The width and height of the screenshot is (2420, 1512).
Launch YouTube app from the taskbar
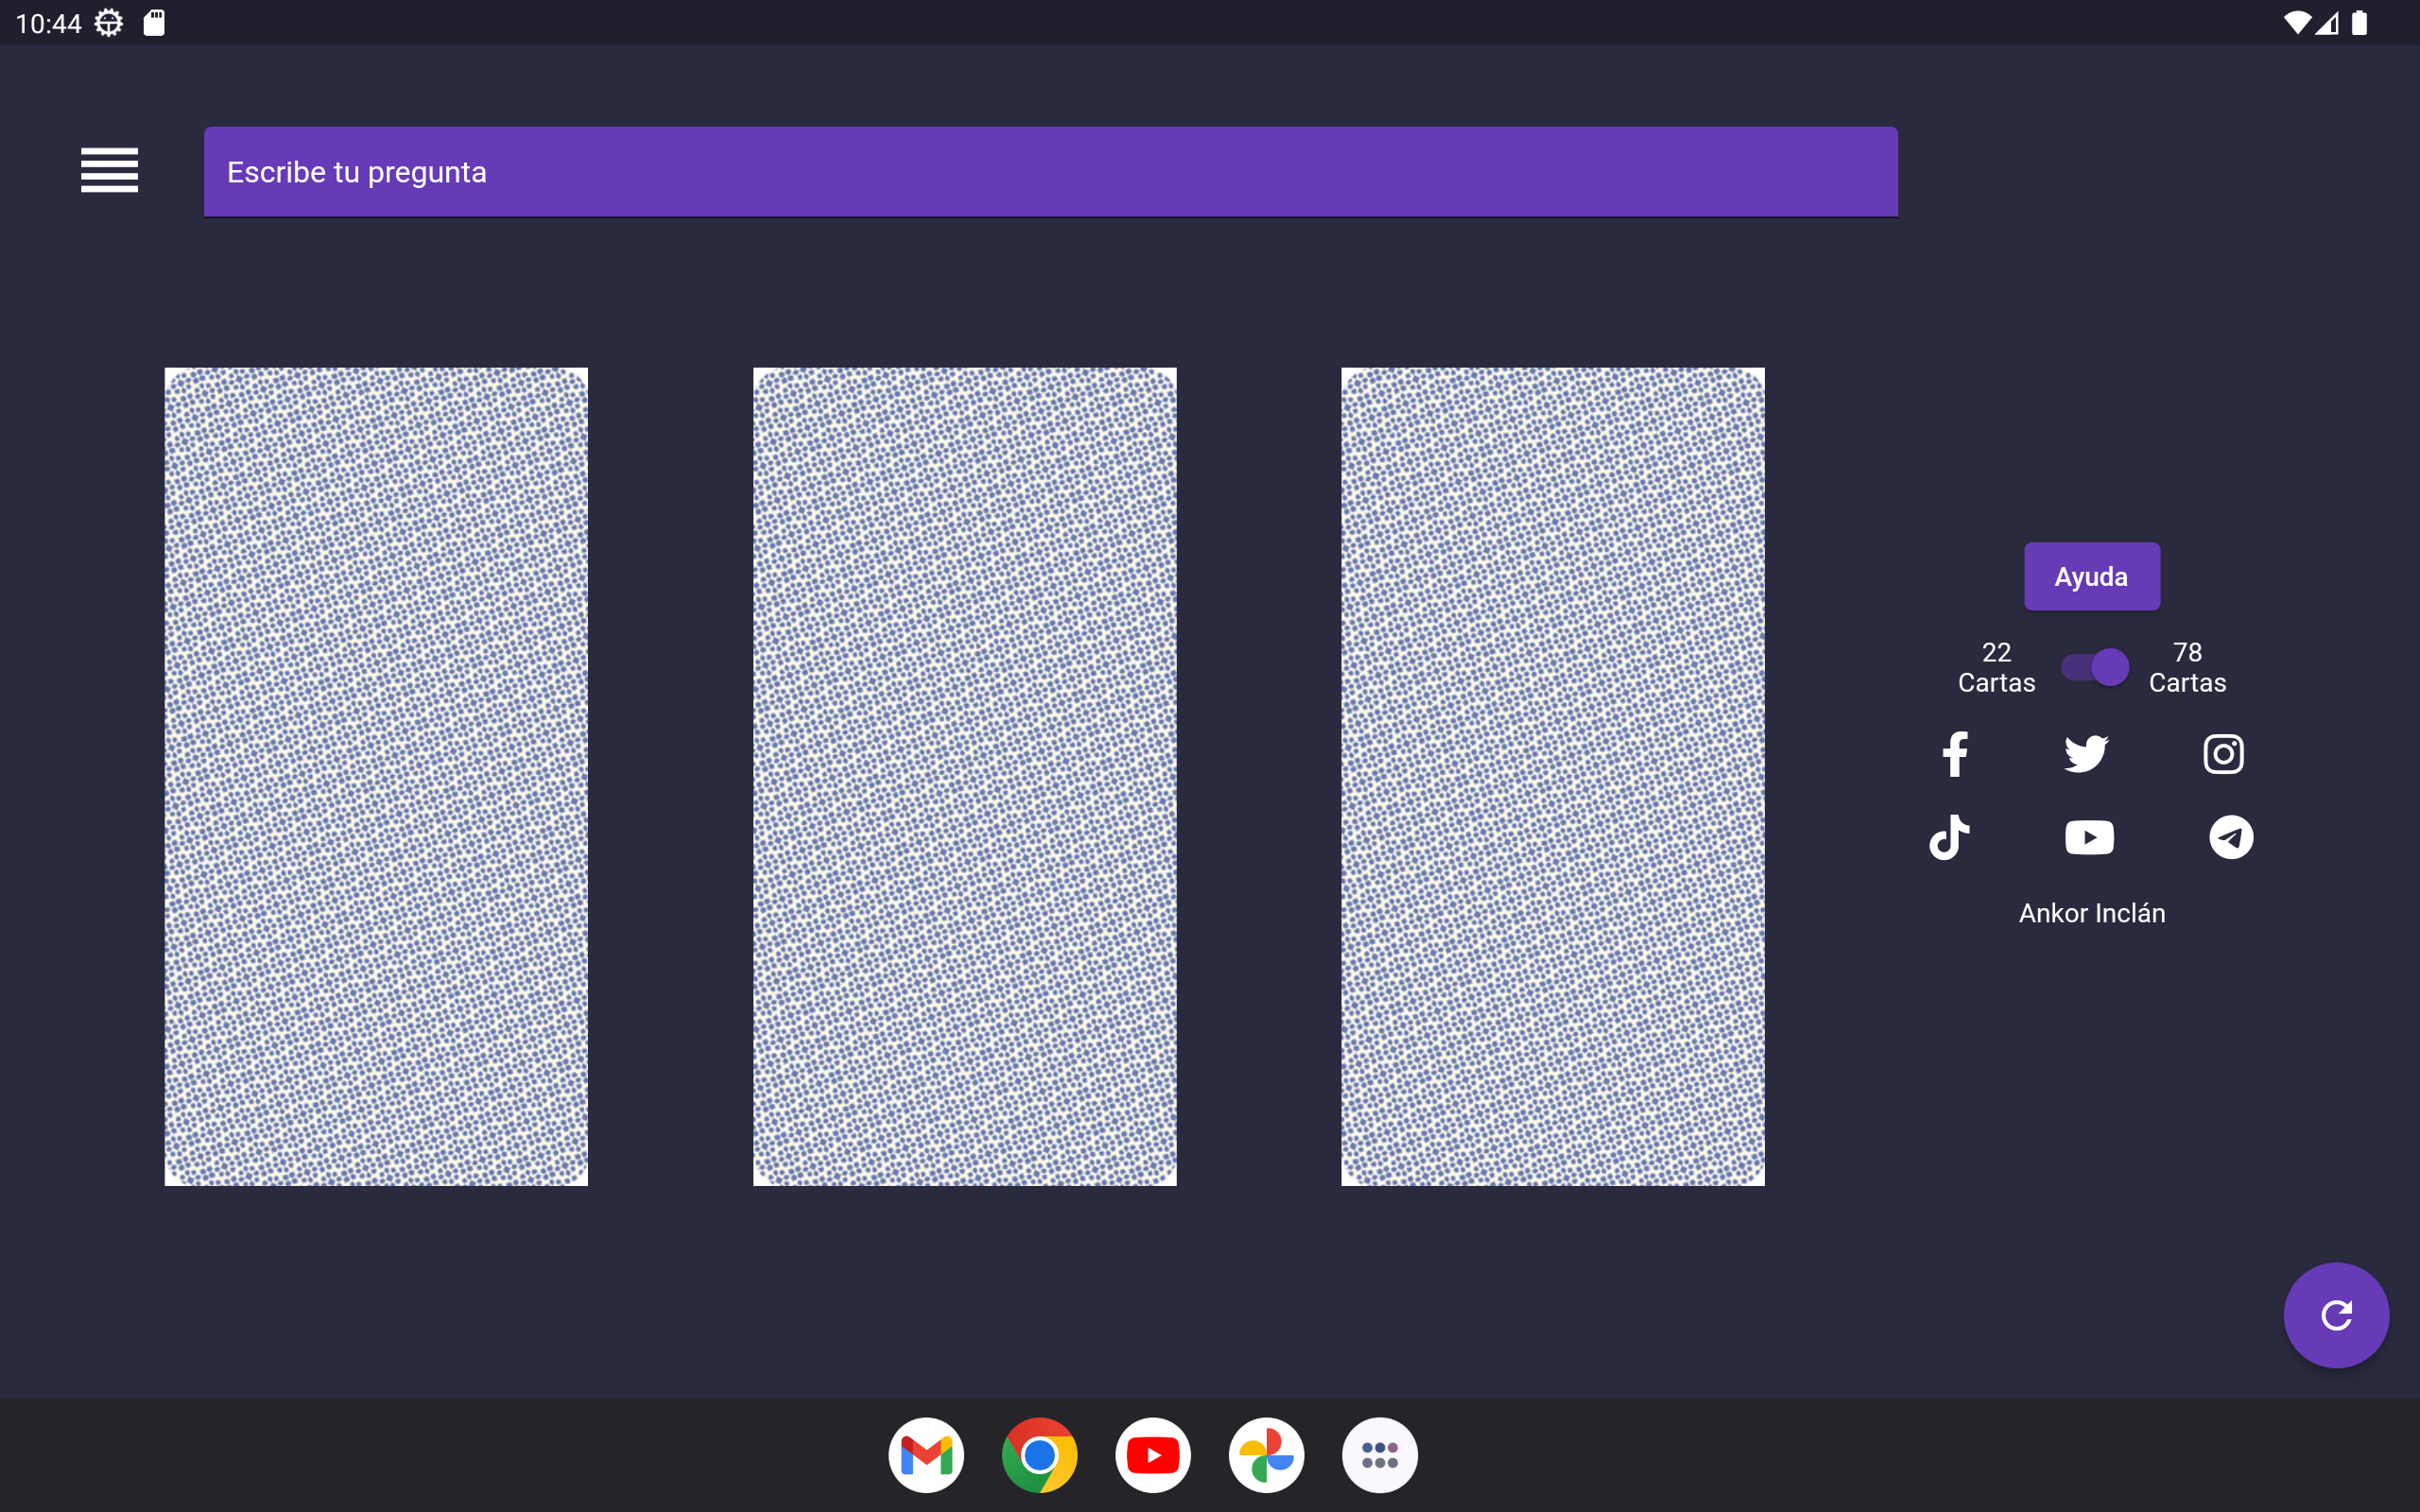[1153, 1455]
